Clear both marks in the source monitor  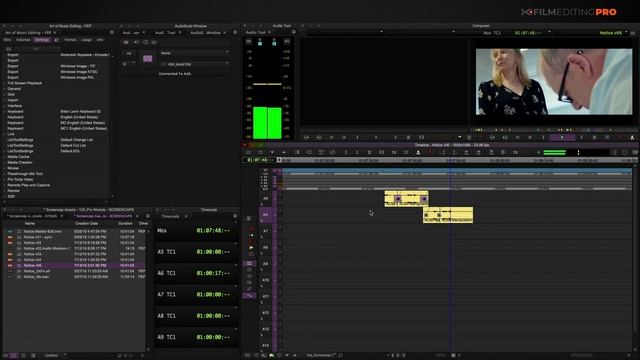pyautogui.click(x=421, y=138)
